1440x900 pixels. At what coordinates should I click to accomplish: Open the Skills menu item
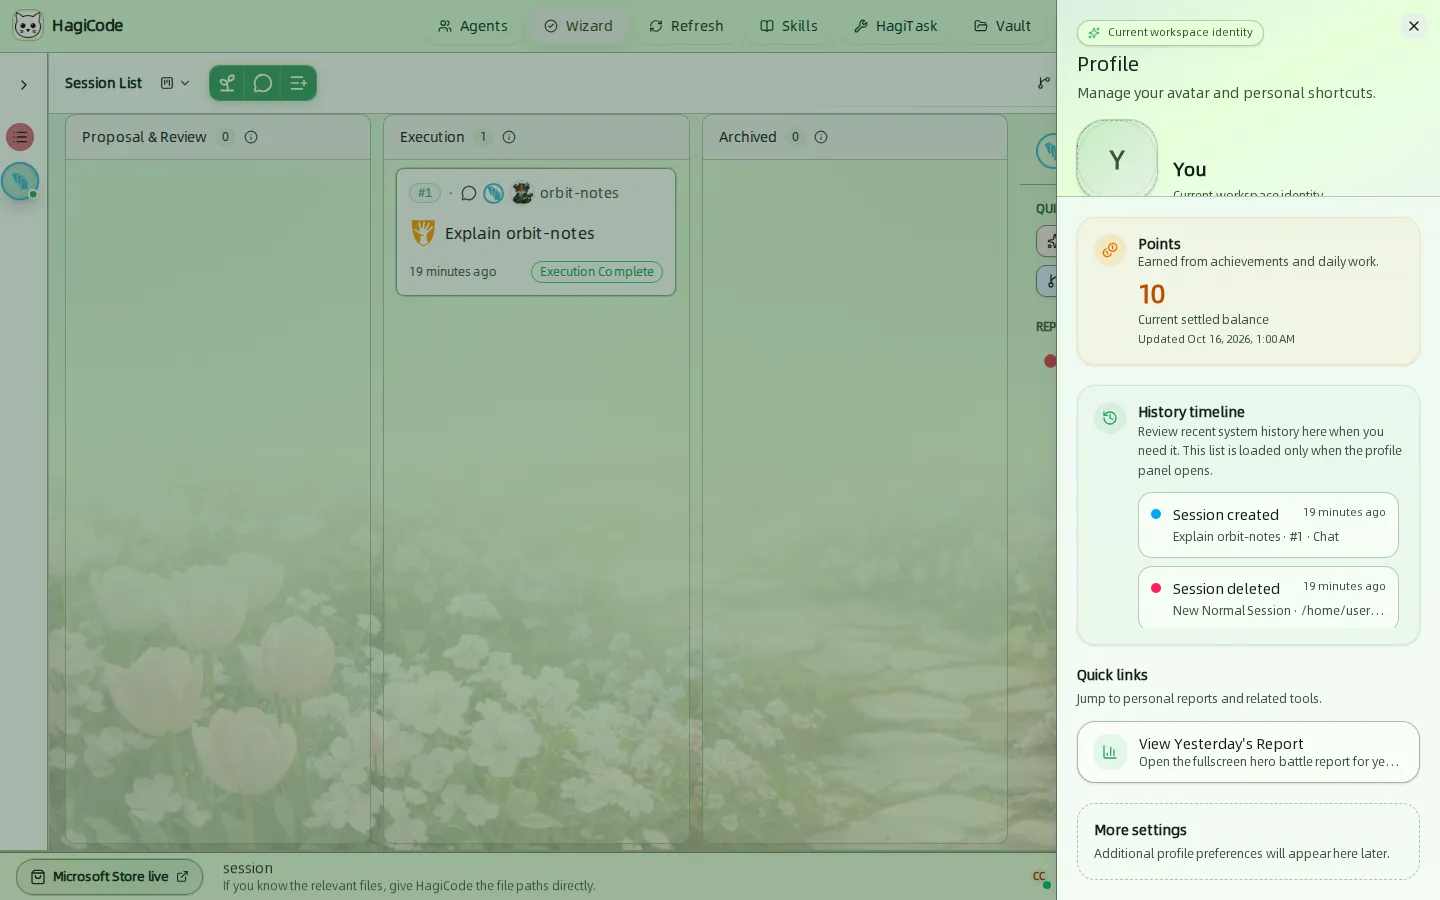(789, 26)
